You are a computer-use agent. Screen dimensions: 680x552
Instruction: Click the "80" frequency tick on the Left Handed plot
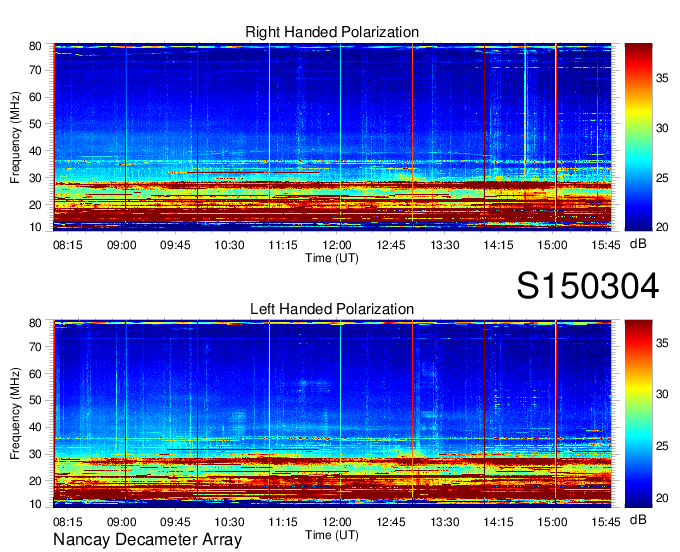pos(35,323)
